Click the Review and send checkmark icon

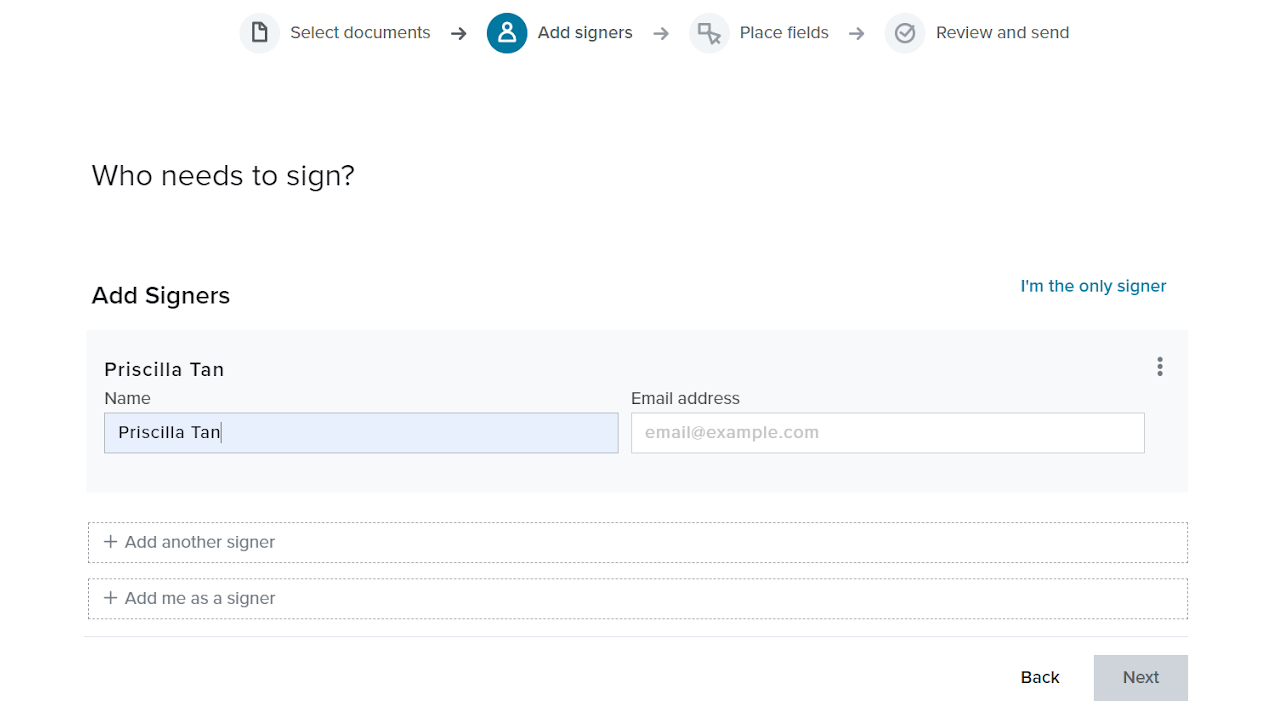905,33
